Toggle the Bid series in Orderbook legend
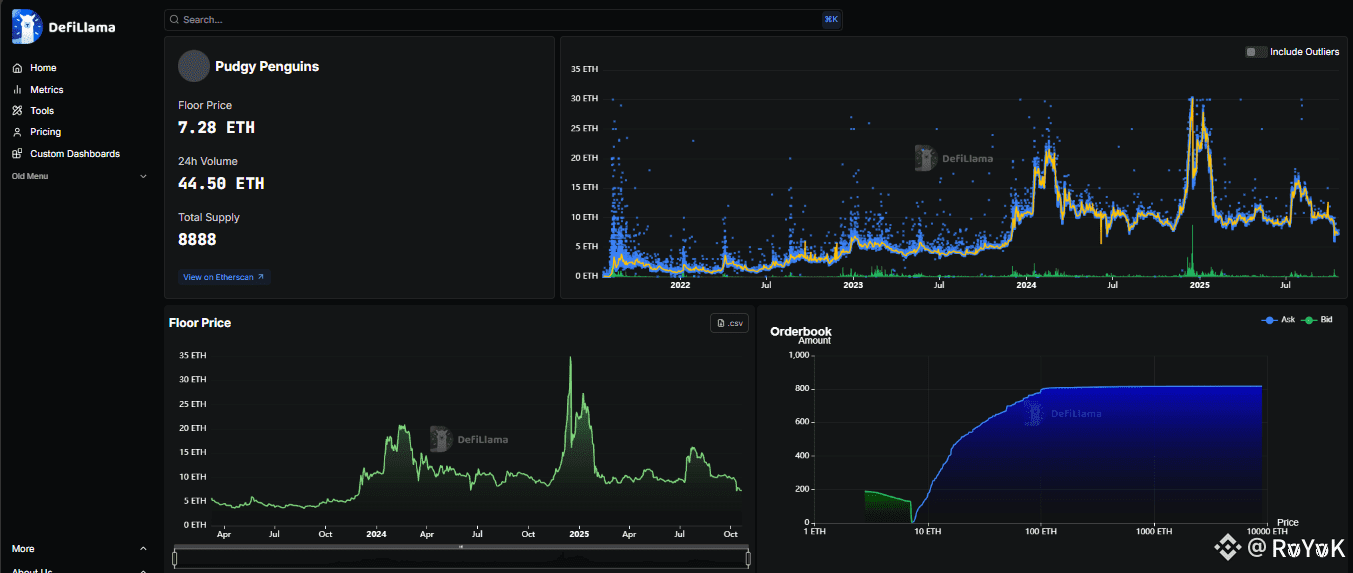The width and height of the screenshot is (1353, 573). (x=1318, y=319)
